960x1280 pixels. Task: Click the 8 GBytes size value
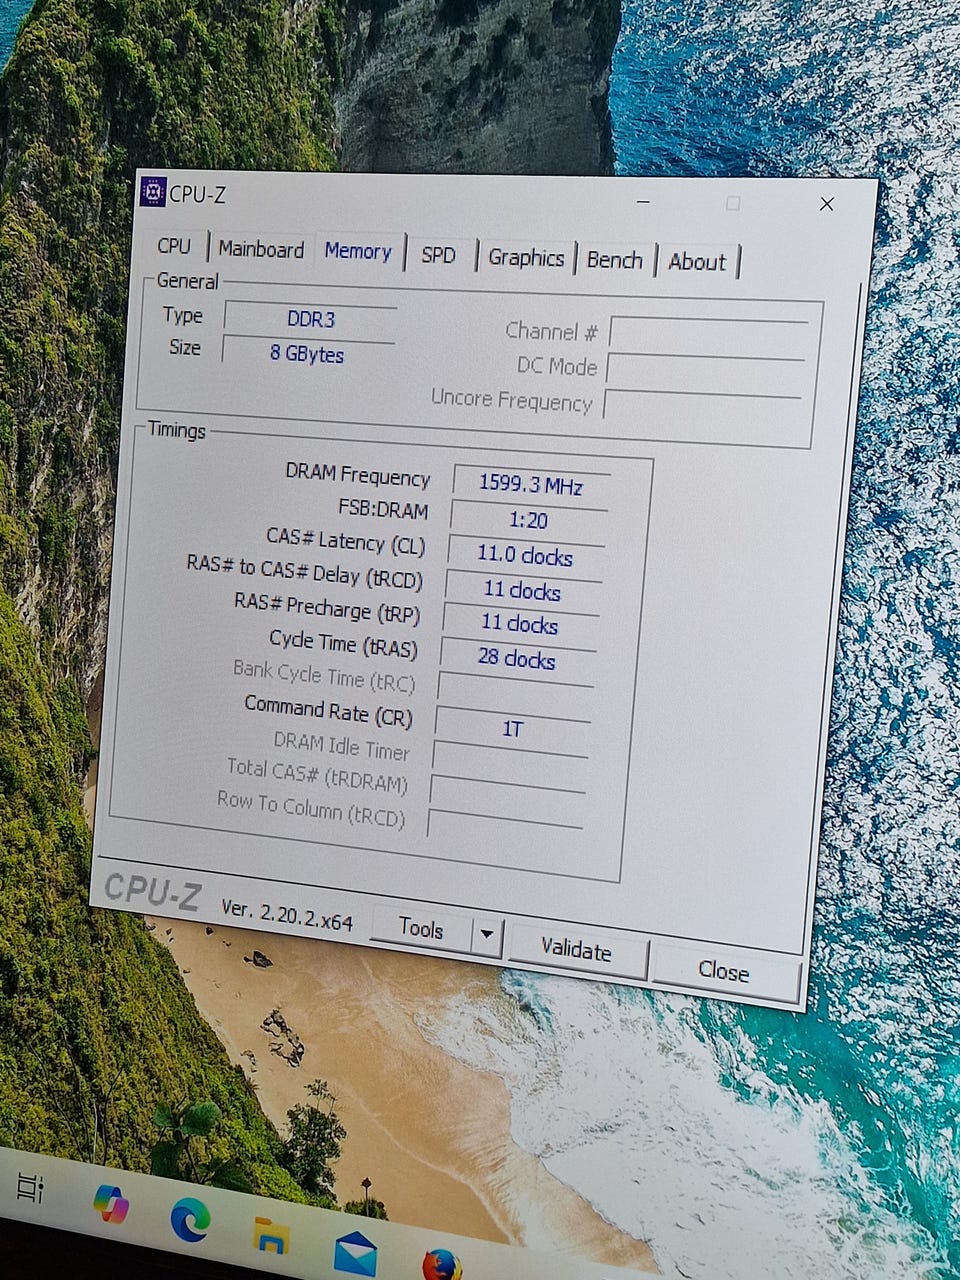(x=307, y=354)
